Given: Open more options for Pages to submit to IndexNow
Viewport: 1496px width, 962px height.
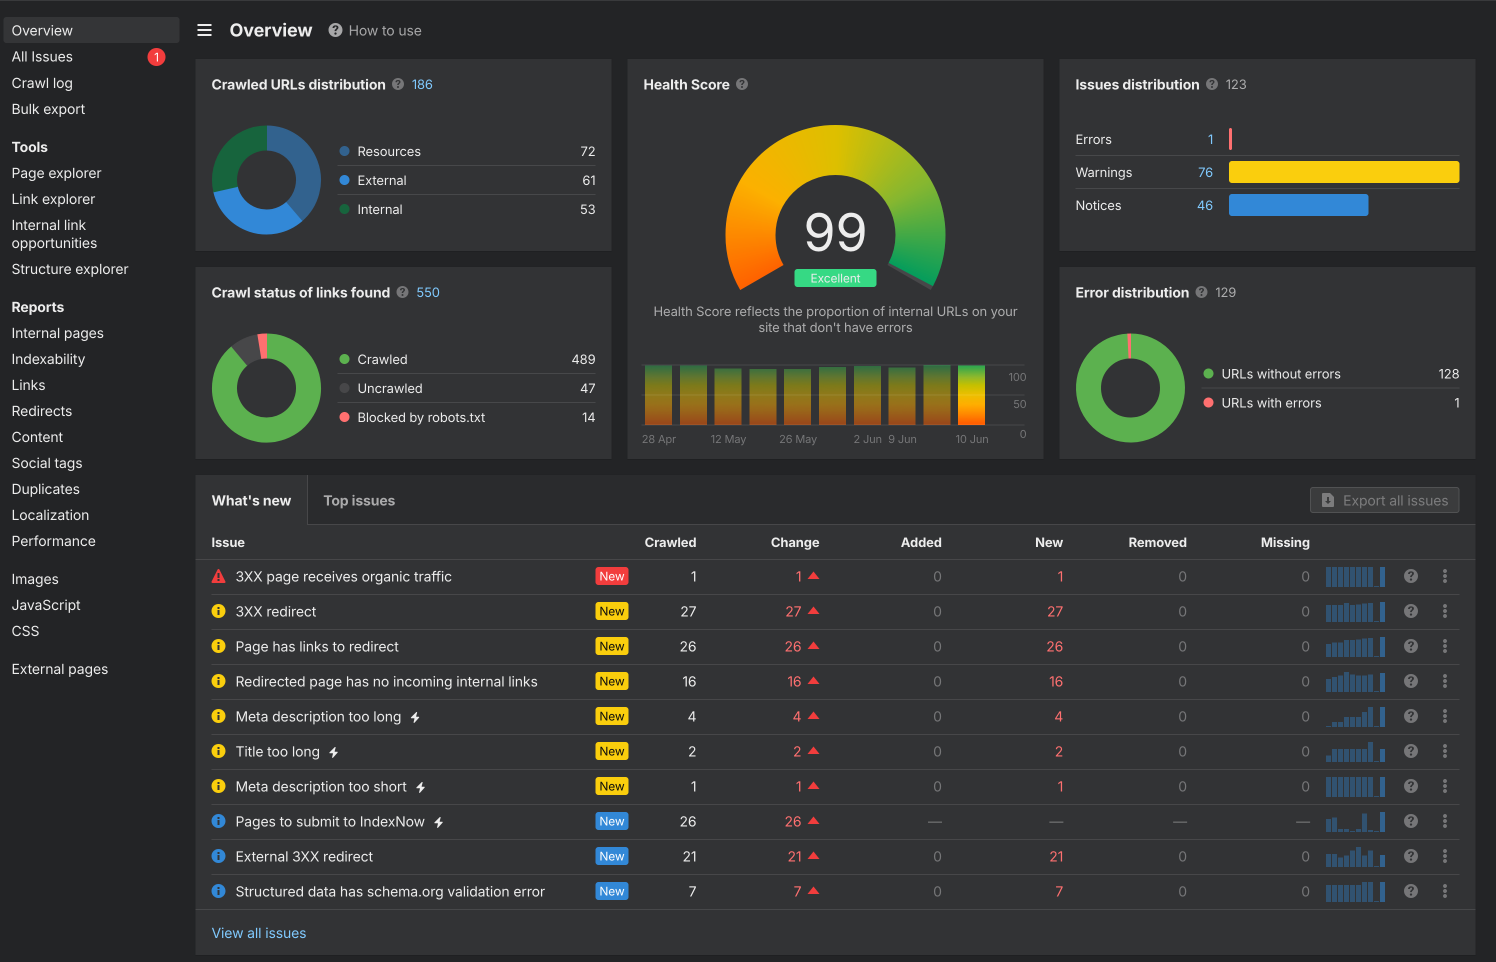Looking at the screenshot, I should click(x=1445, y=821).
